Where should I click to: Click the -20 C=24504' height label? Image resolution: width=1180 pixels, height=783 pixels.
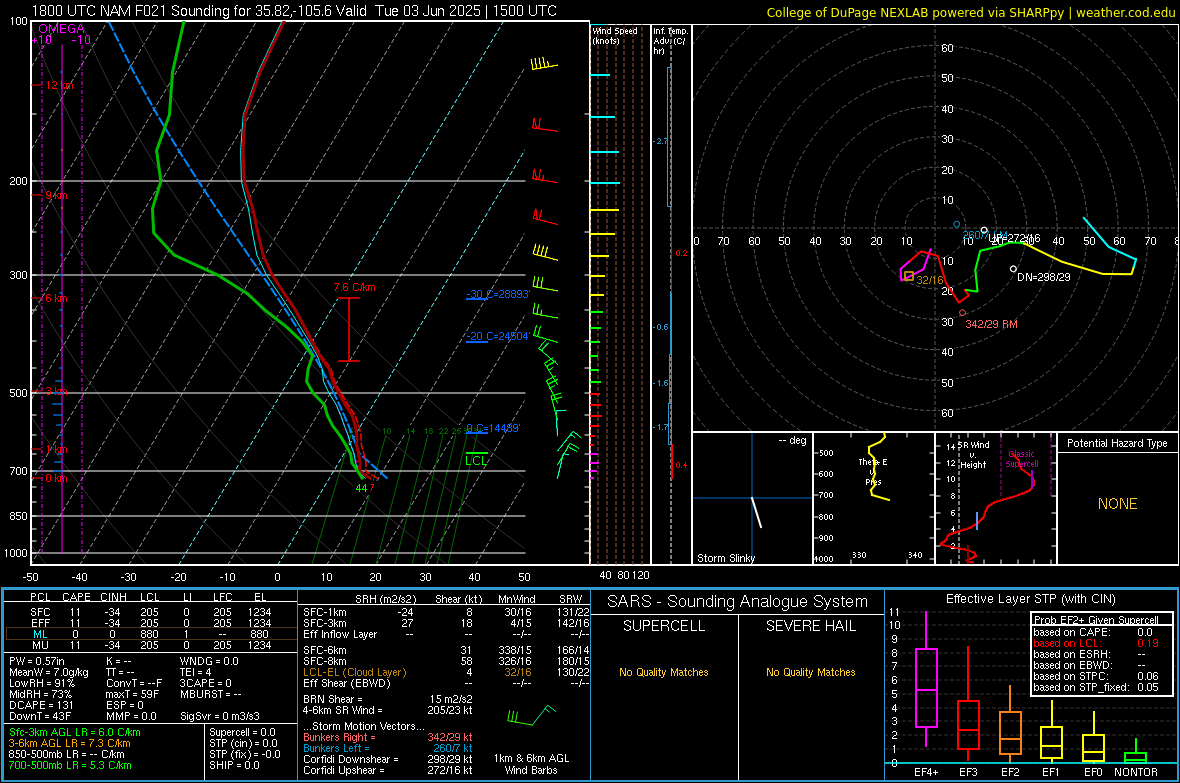[498, 337]
